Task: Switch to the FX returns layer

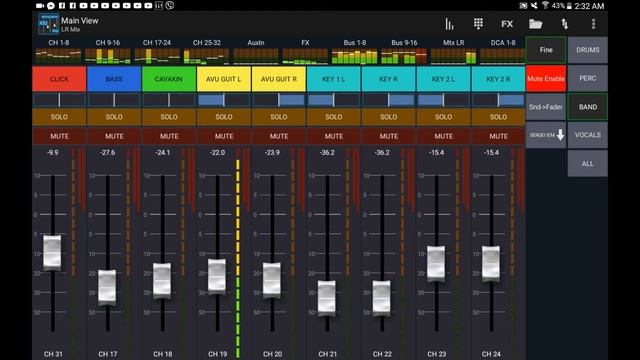Action: (305, 51)
